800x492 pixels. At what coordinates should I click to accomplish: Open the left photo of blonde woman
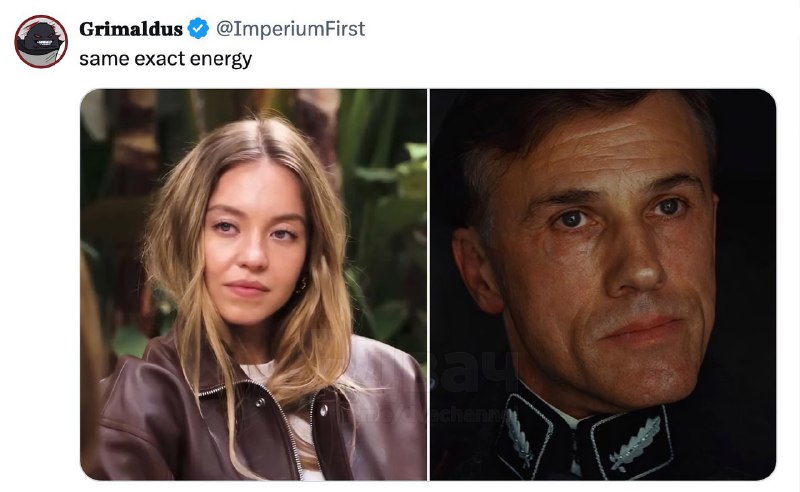(x=253, y=283)
